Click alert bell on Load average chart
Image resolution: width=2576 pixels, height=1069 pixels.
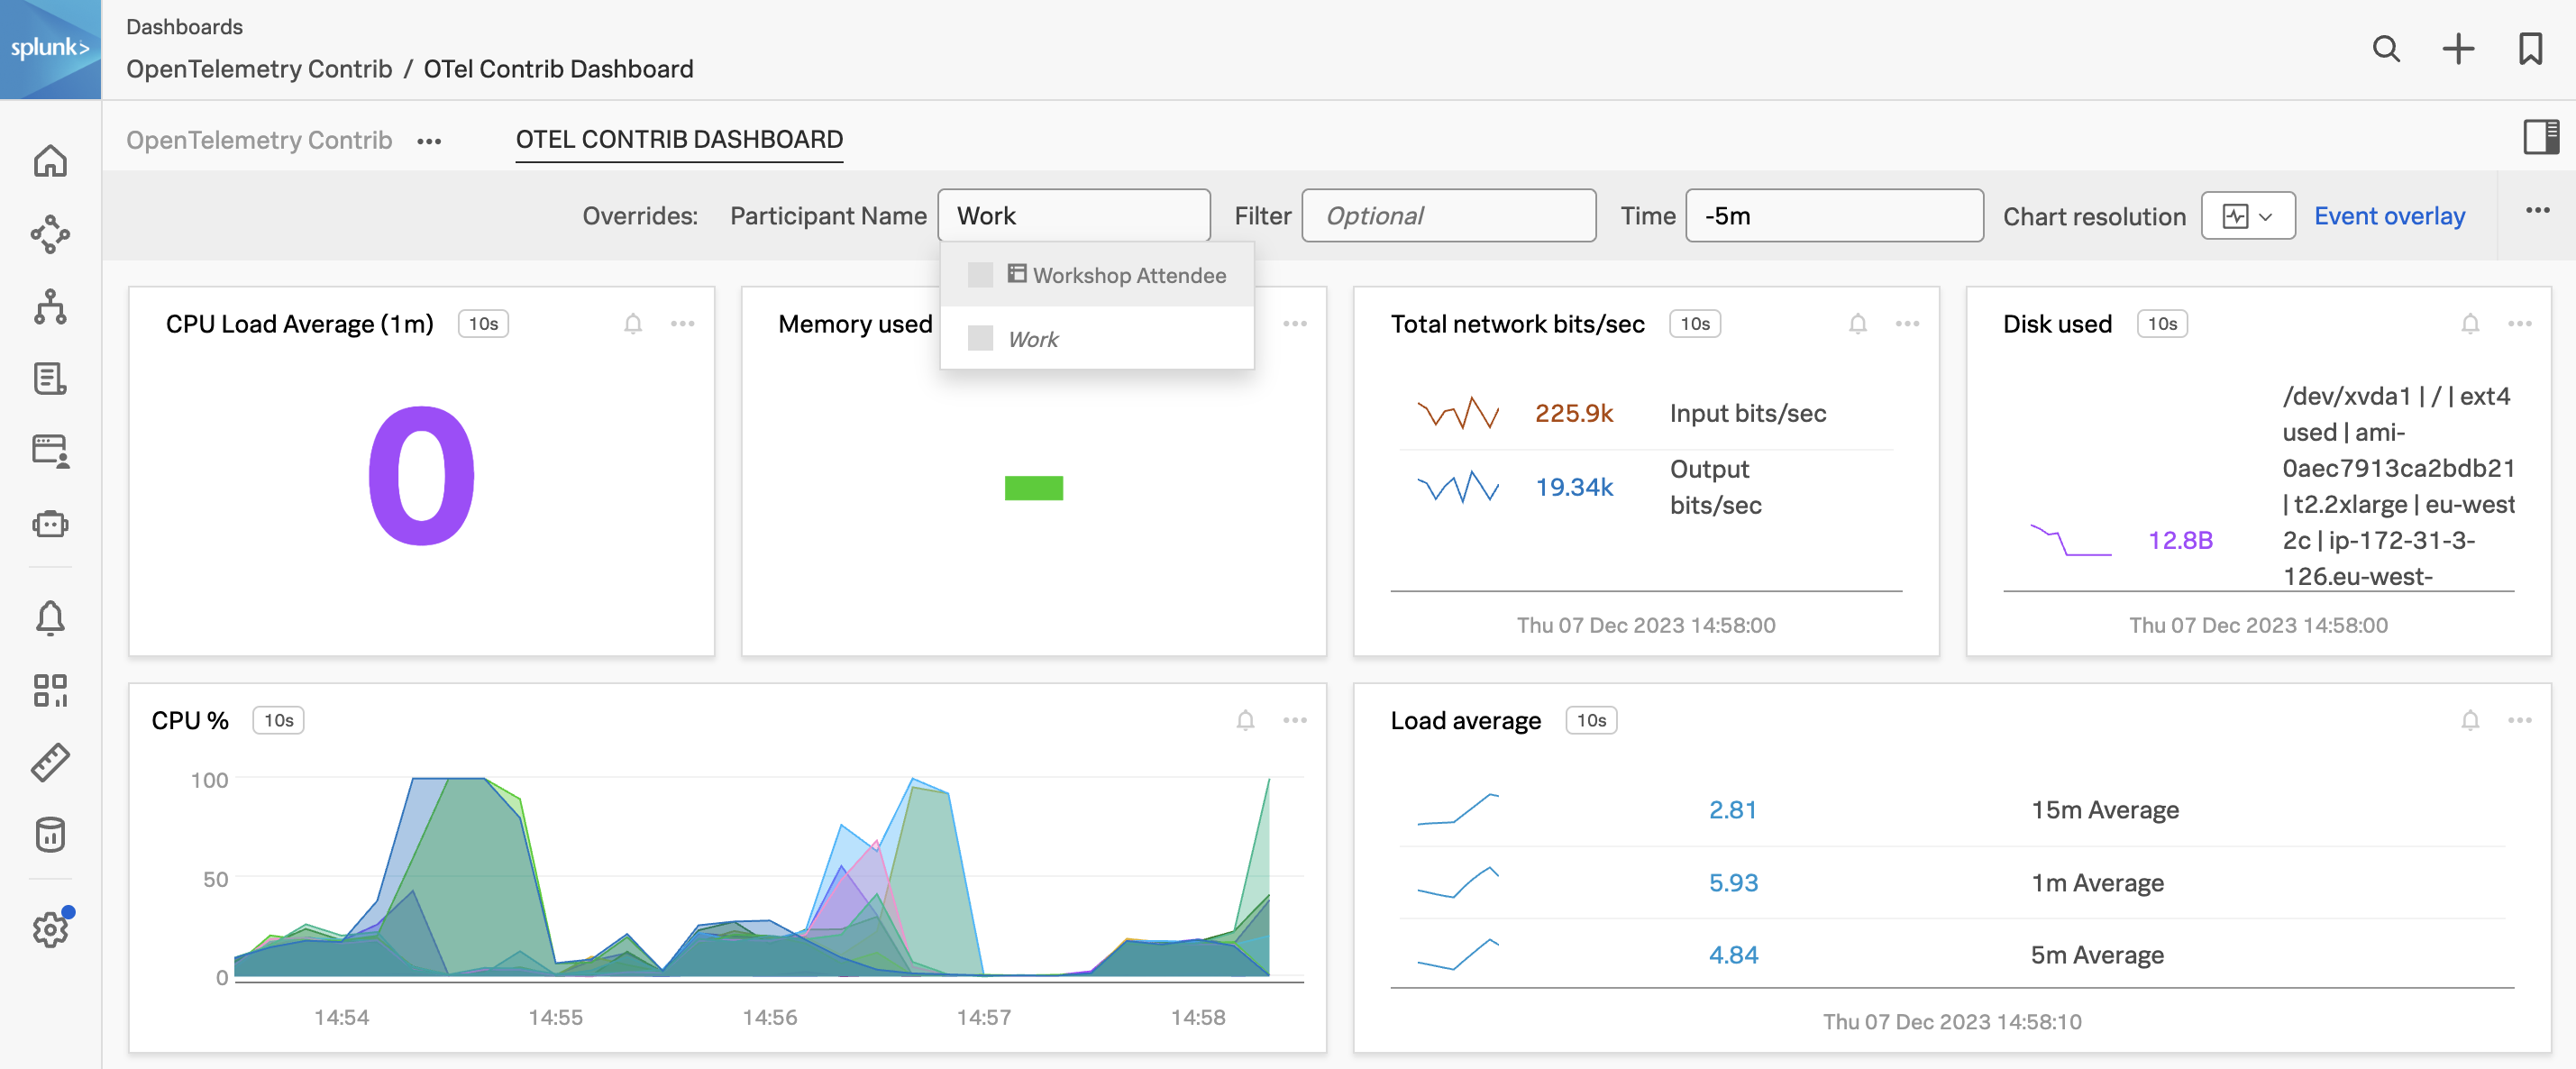click(2470, 720)
